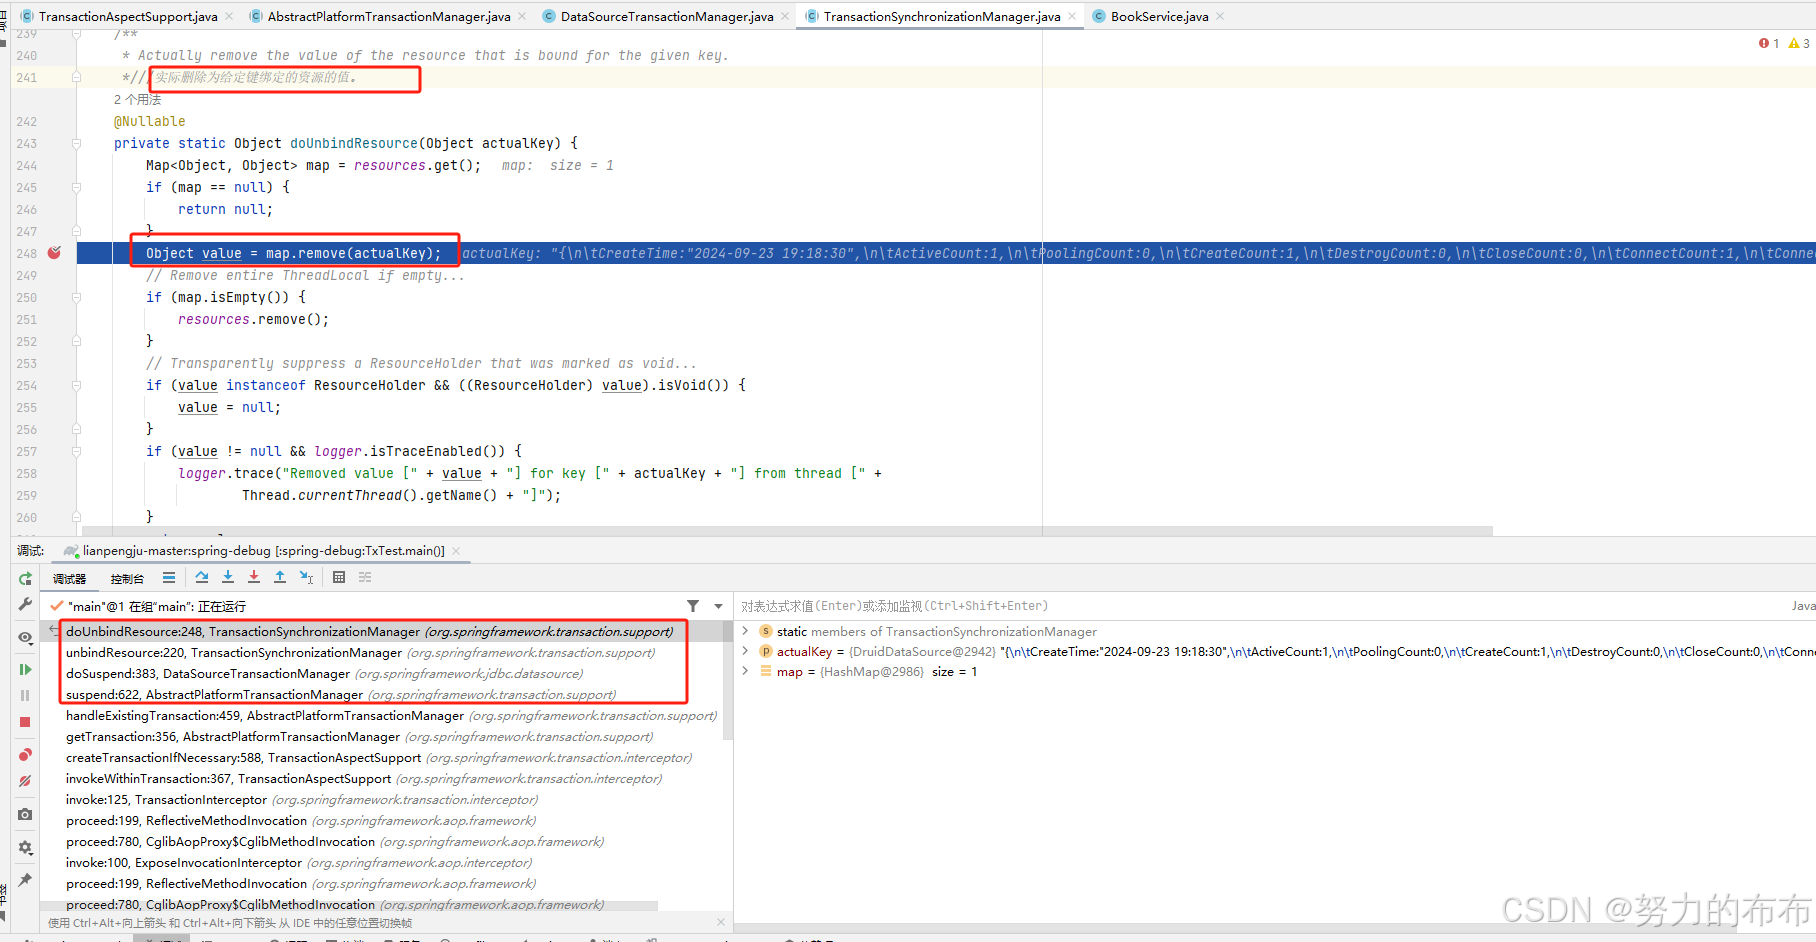
Task: Close the frame-switching hint bar
Action: tap(721, 922)
